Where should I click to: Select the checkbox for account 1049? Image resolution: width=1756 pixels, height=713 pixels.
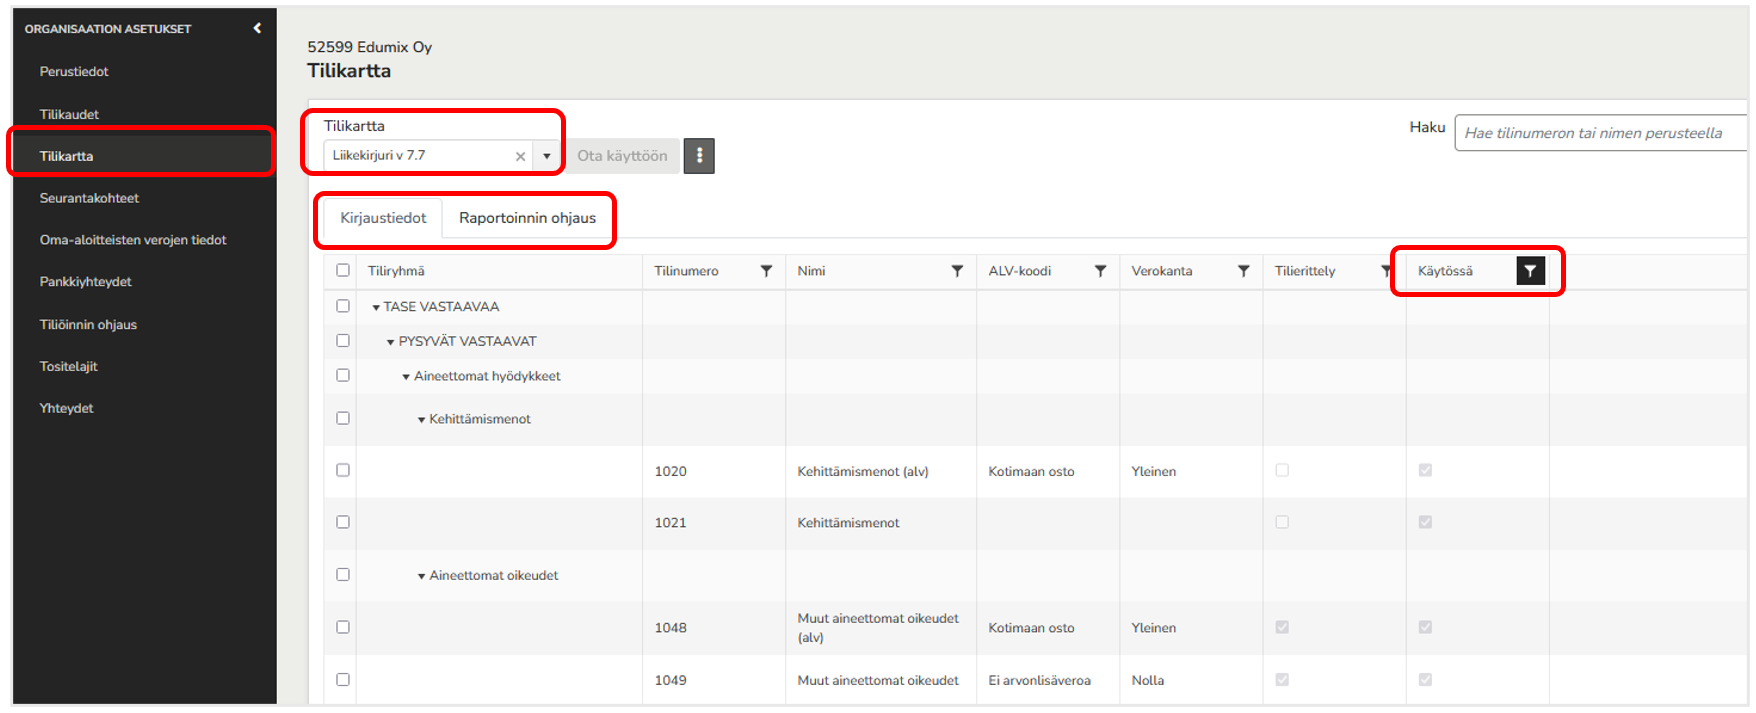click(343, 680)
